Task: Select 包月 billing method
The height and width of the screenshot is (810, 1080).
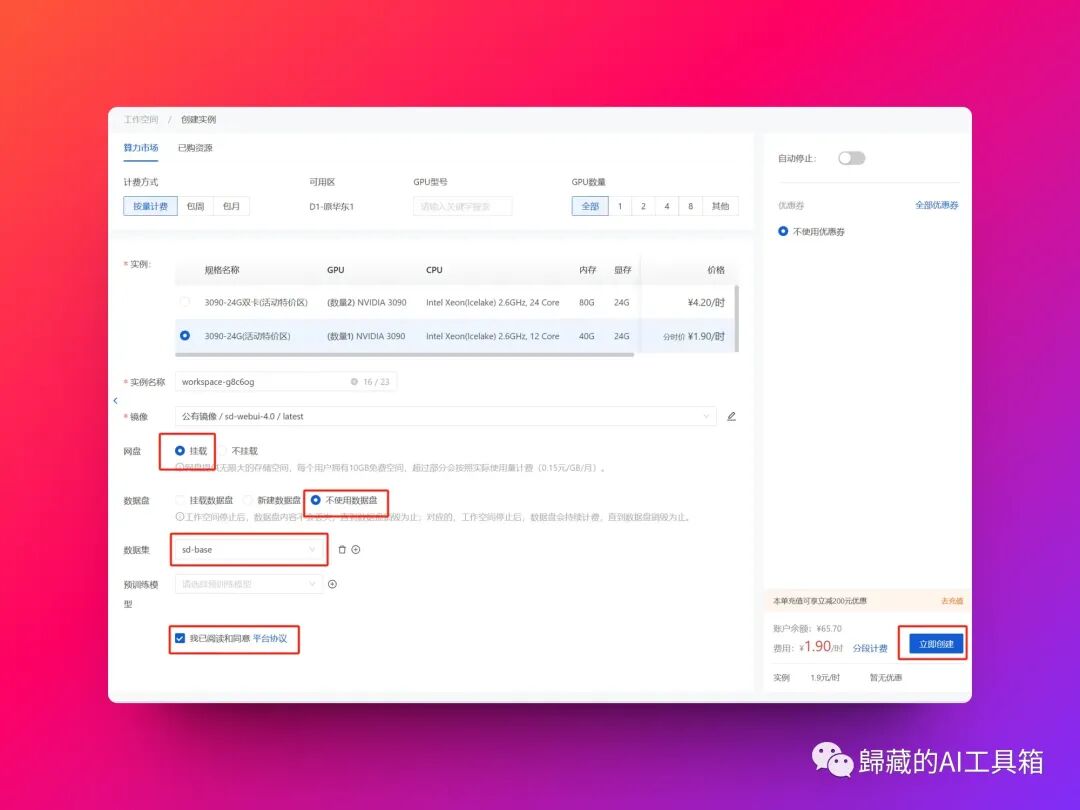Action: tap(231, 206)
